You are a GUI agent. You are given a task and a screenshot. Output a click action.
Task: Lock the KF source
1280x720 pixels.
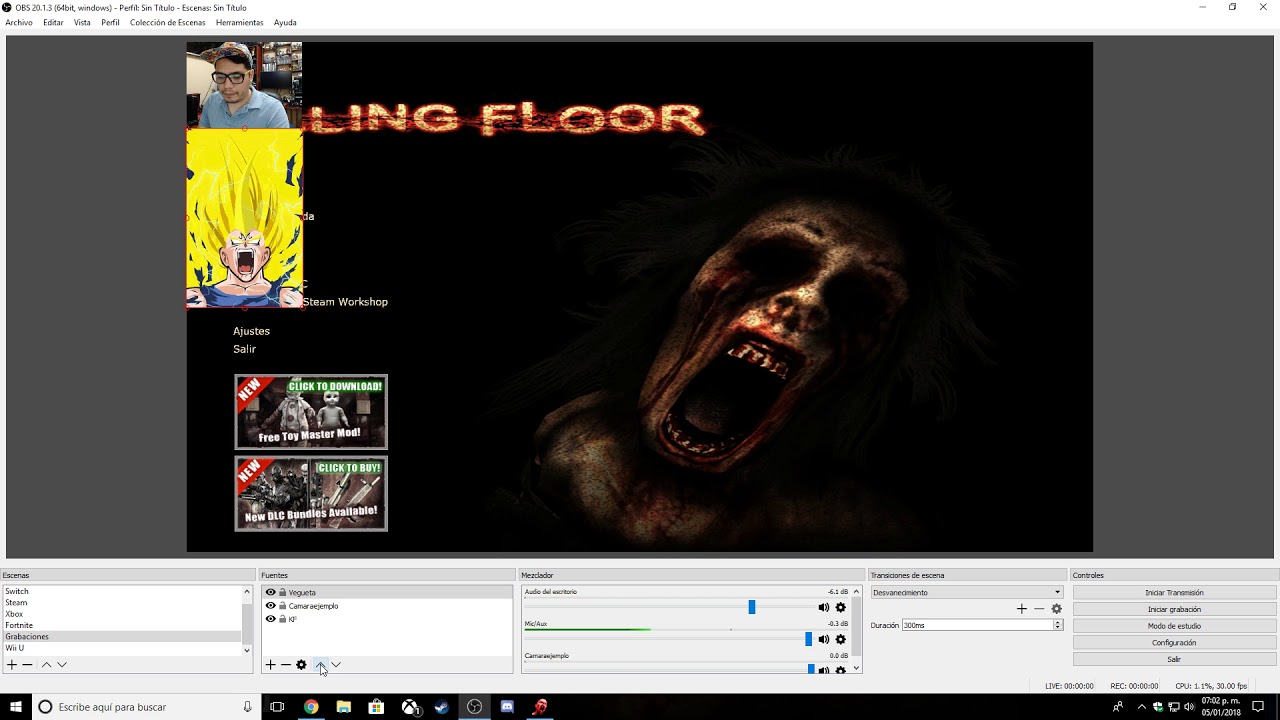(x=283, y=619)
